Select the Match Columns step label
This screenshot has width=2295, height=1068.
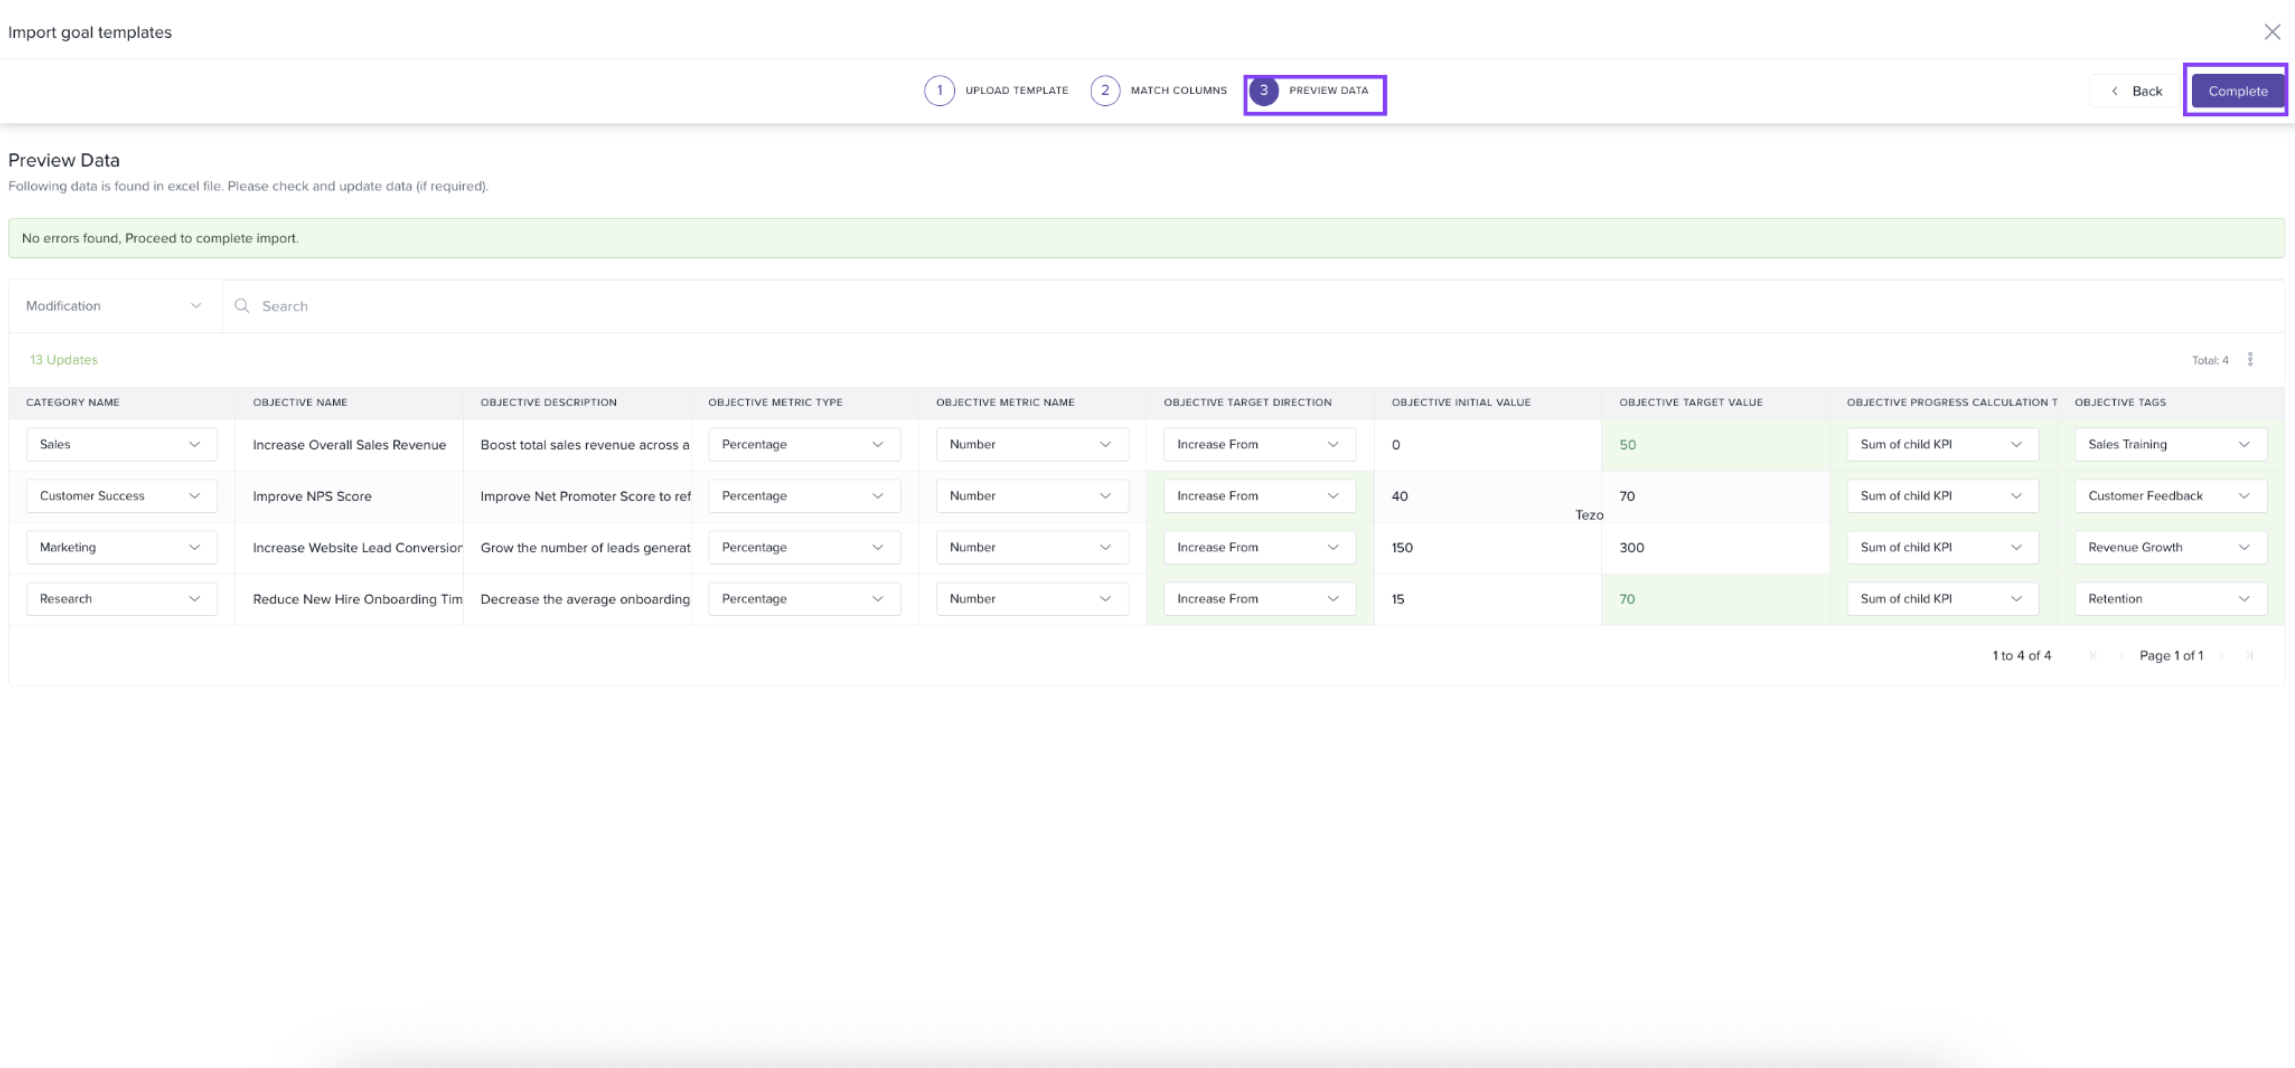(1178, 91)
